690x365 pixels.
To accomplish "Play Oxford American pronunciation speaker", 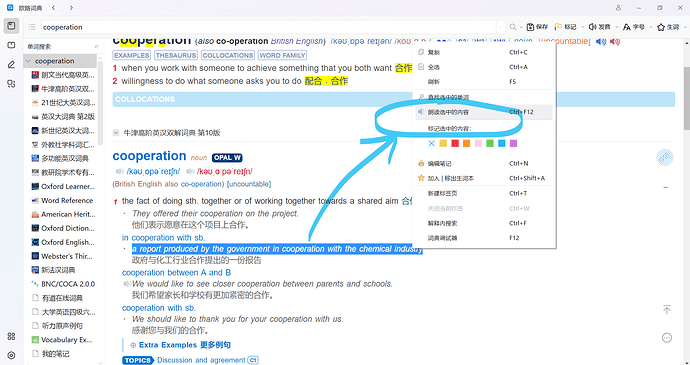I will 190,171.
